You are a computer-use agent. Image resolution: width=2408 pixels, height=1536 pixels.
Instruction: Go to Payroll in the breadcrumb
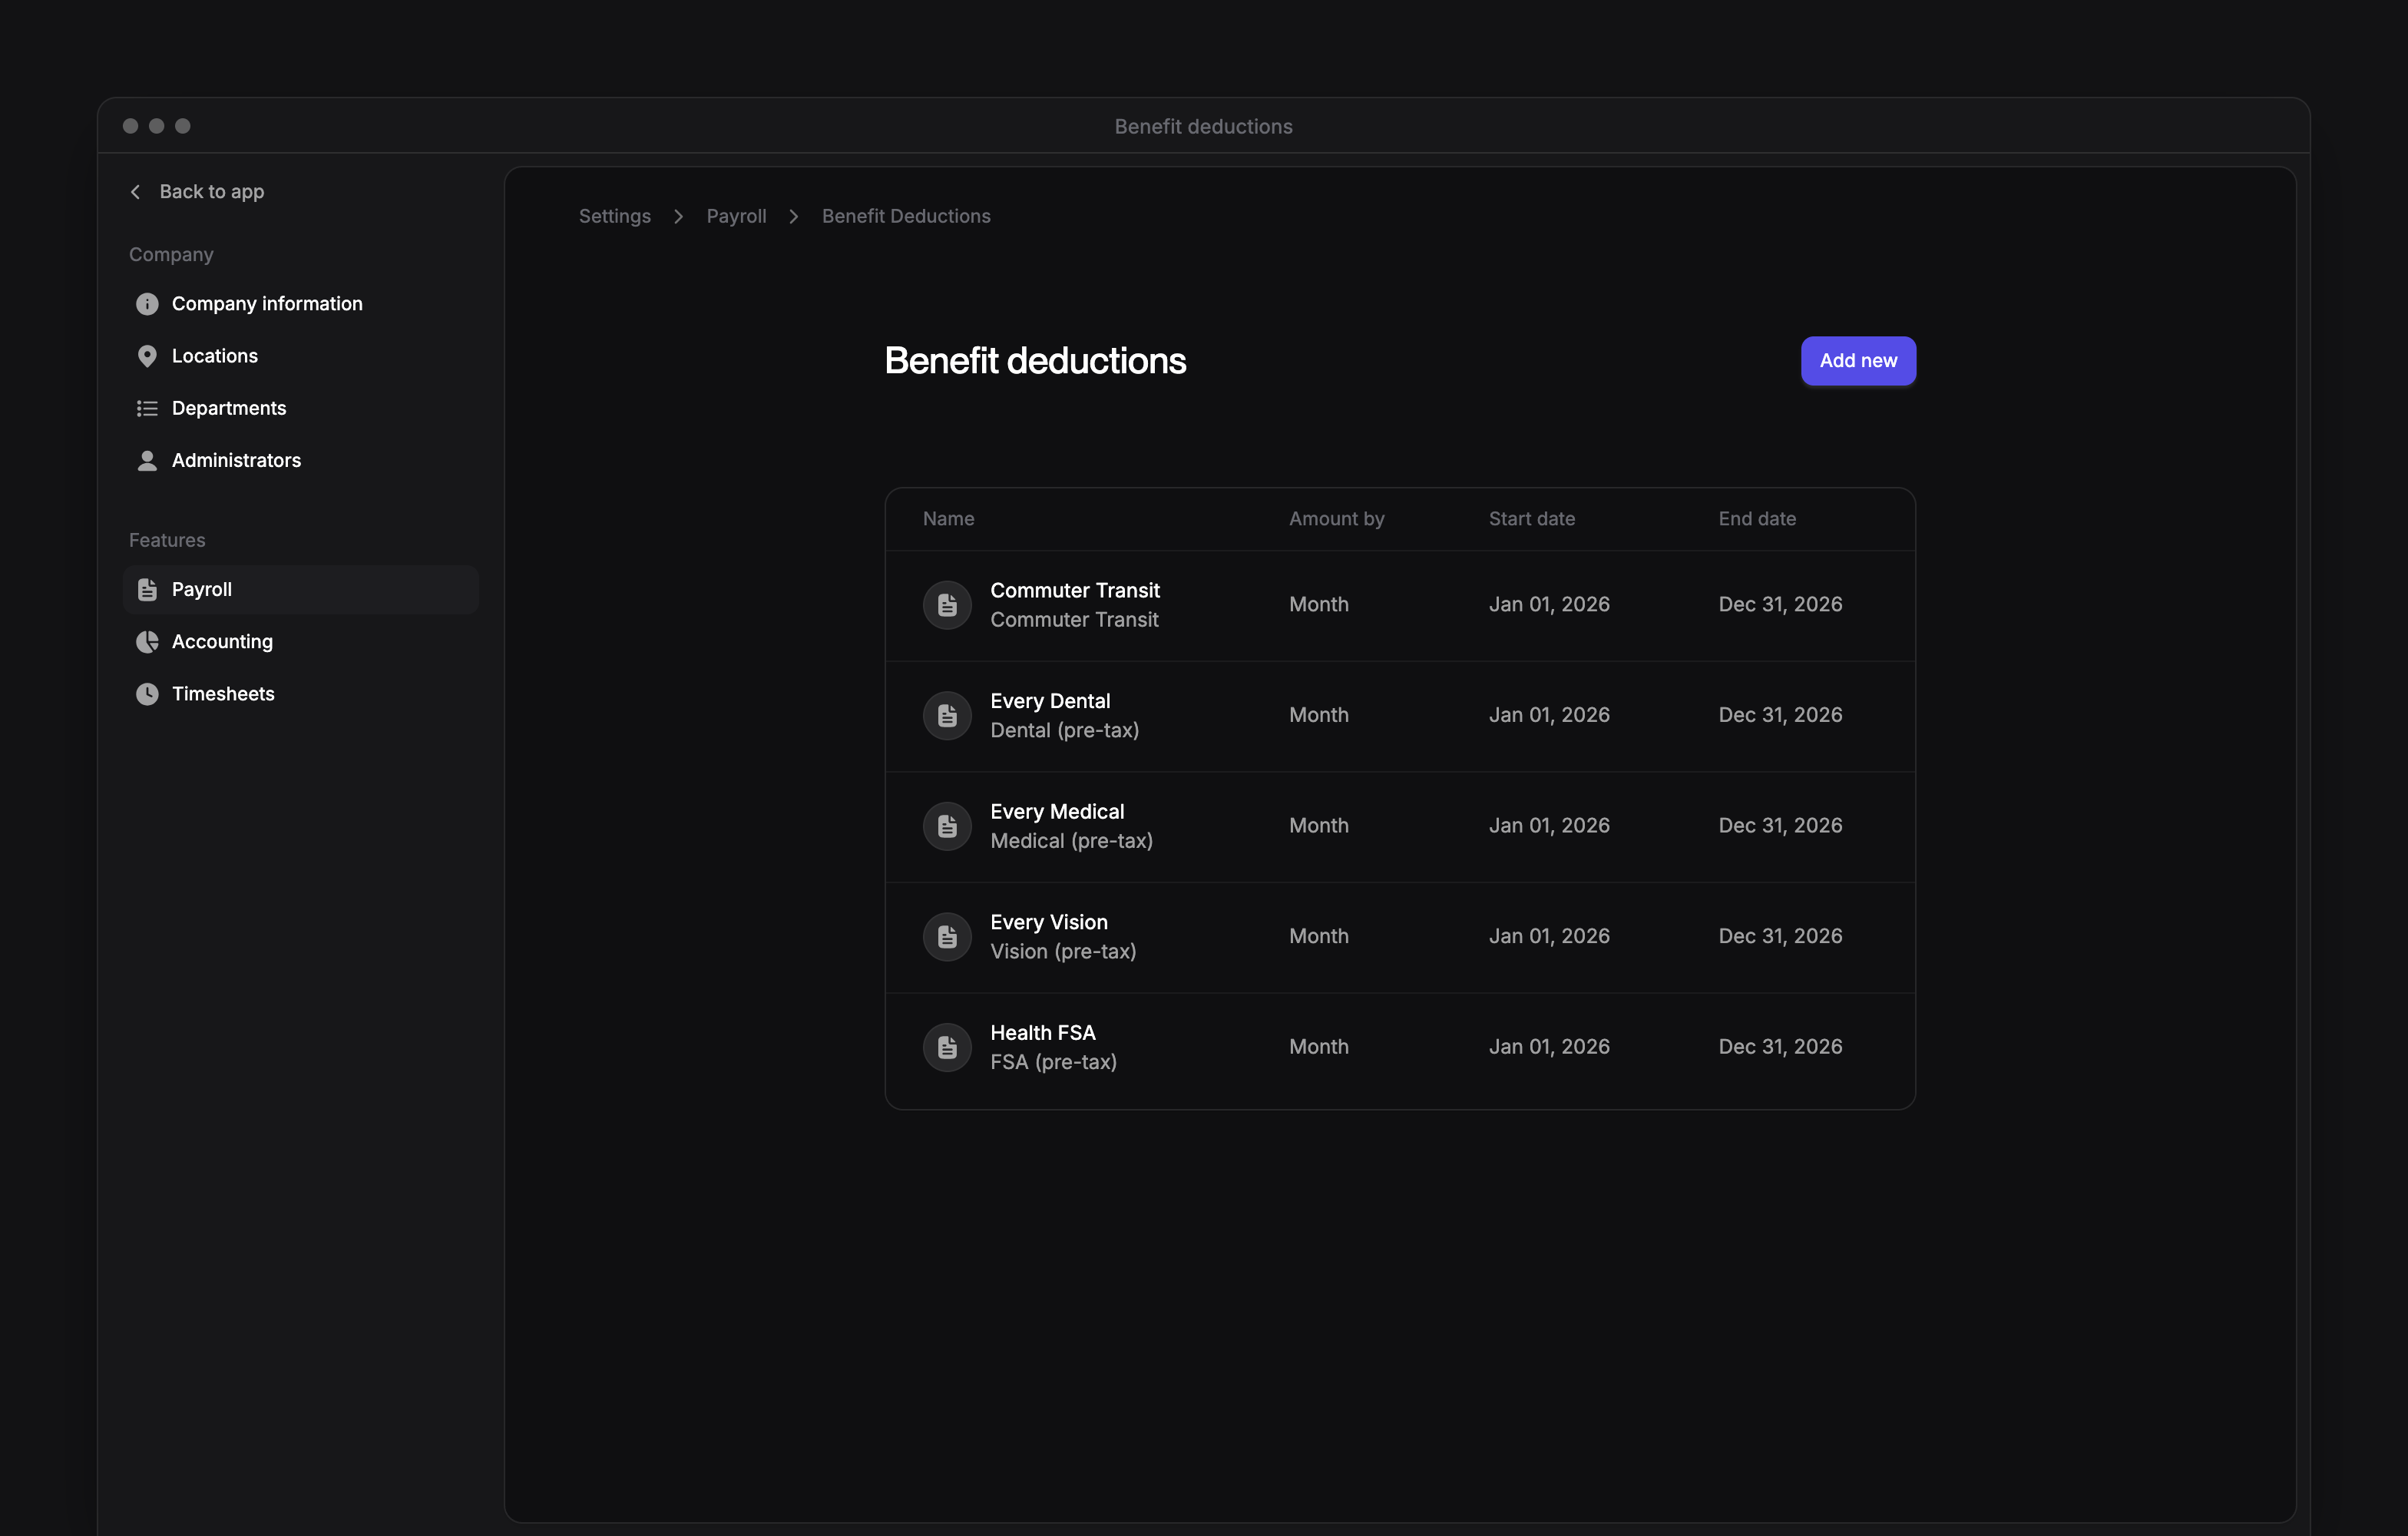[x=736, y=216]
